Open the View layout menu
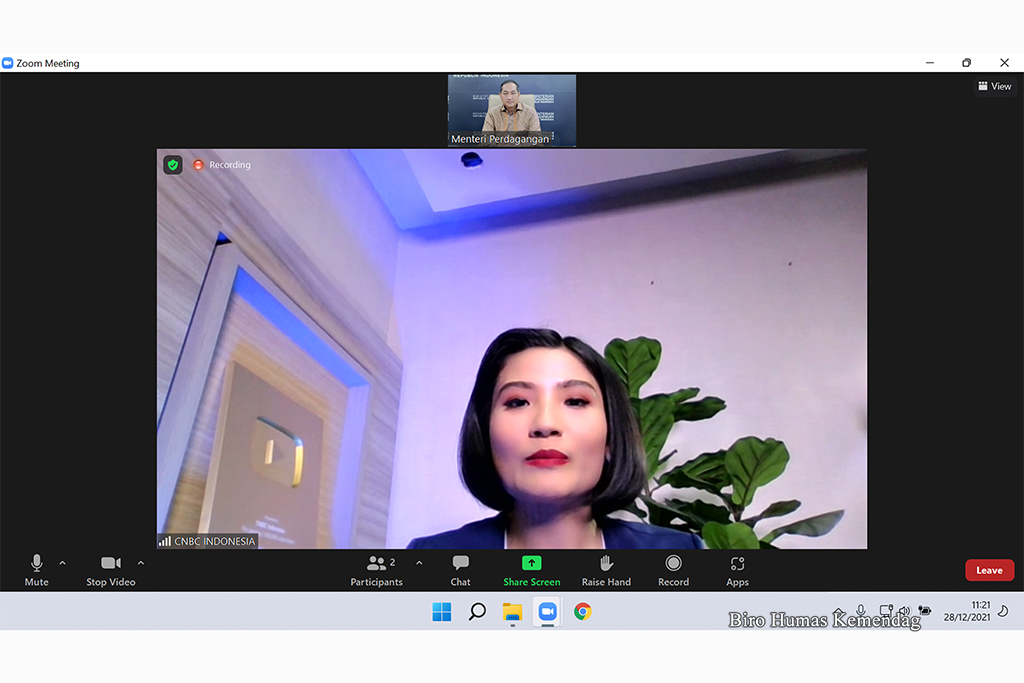1024x683 pixels. pos(995,87)
